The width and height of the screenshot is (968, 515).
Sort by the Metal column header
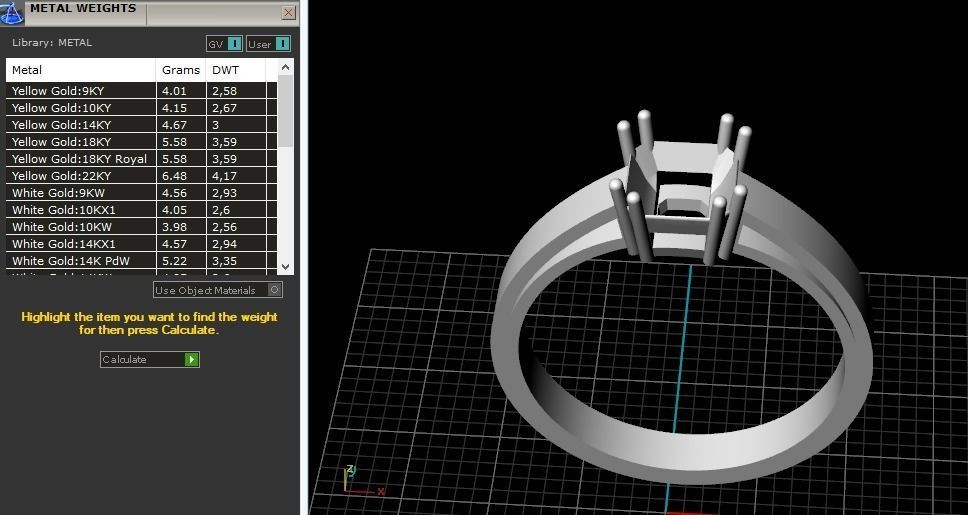[x=81, y=70]
